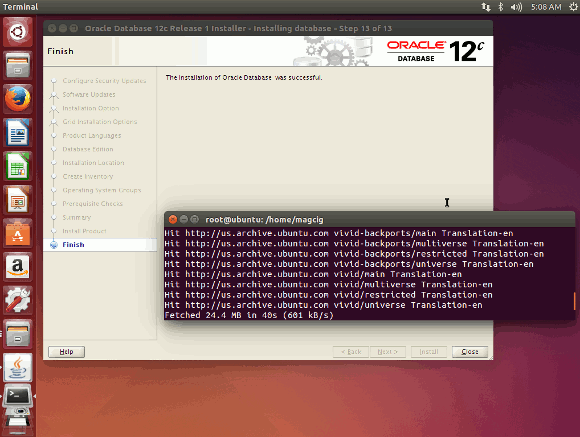Click the Help button in Oracle installer
580x437 pixels.
coord(67,352)
